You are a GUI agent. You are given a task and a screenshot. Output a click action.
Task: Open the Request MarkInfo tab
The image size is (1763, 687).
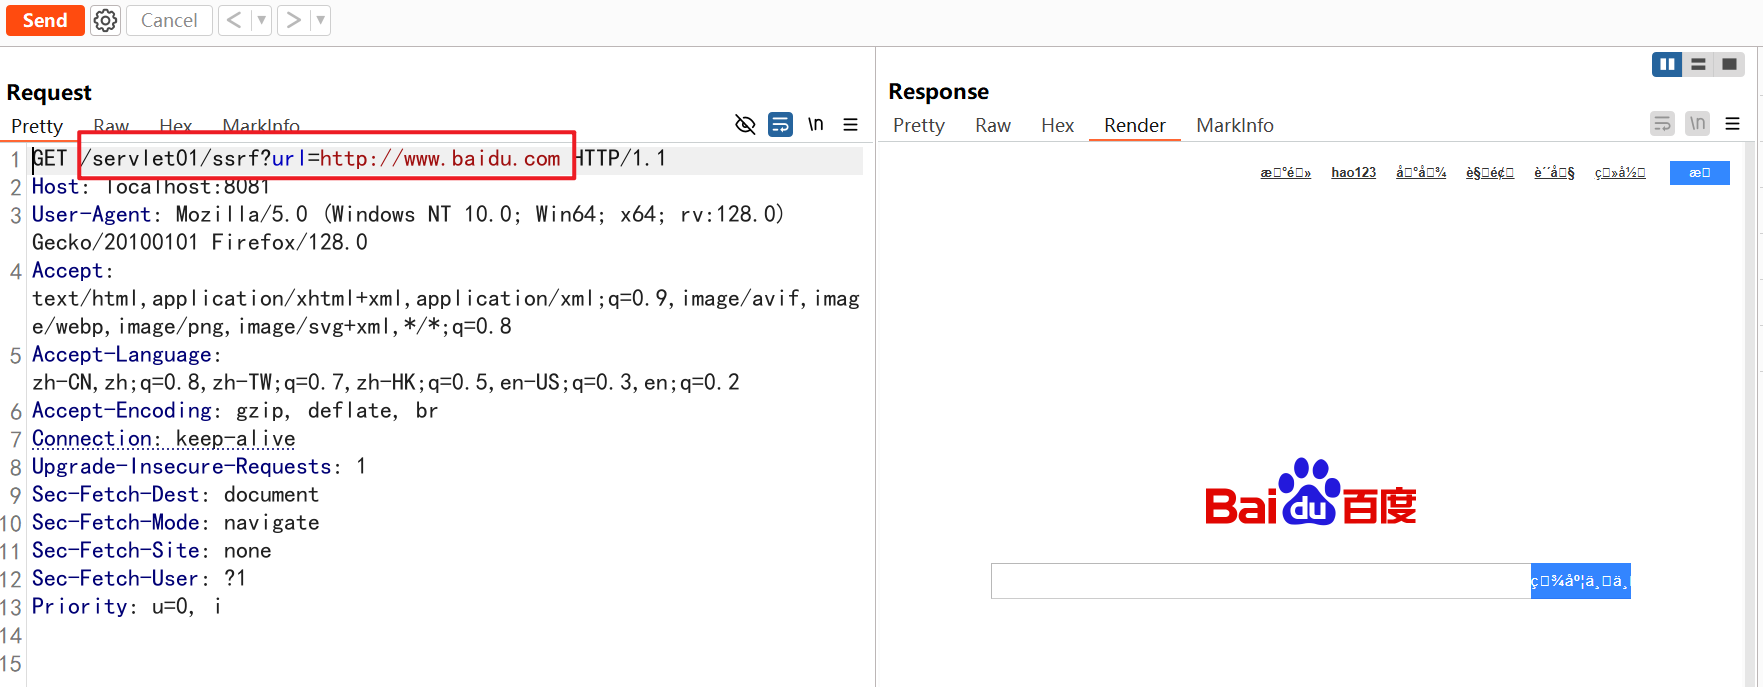(261, 126)
